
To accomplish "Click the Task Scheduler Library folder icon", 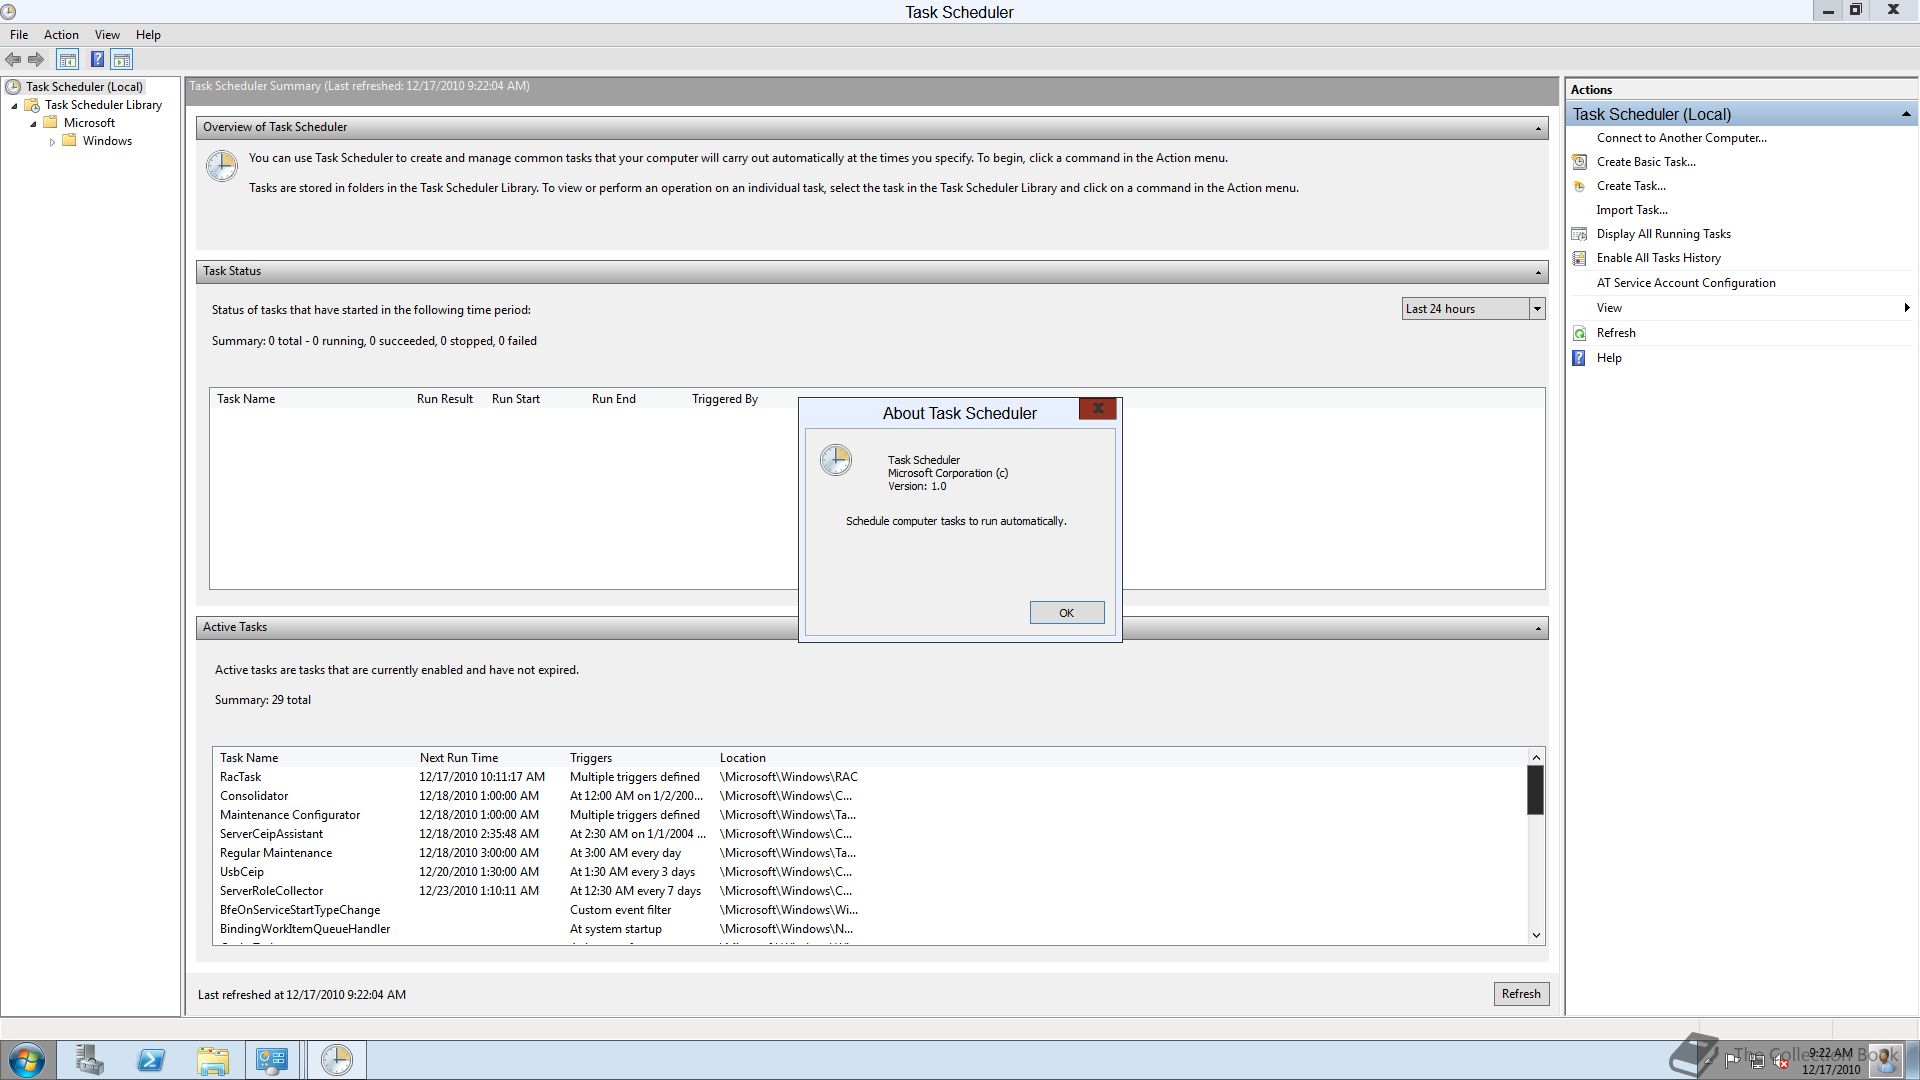I will tap(32, 105).
